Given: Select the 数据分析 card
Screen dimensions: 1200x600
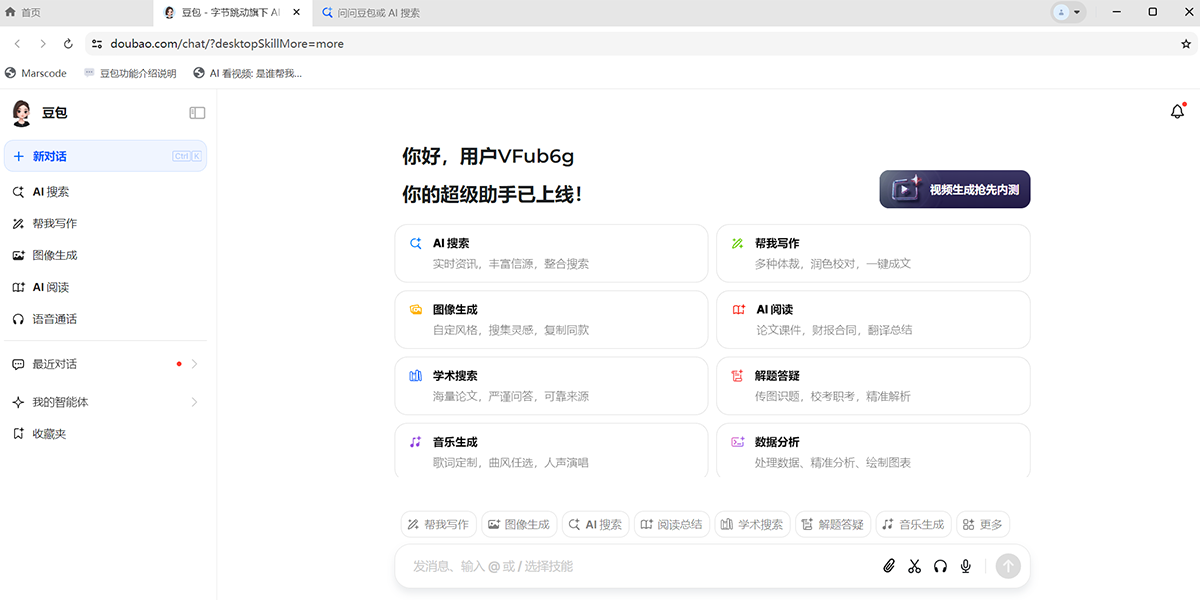Looking at the screenshot, I should [873, 452].
